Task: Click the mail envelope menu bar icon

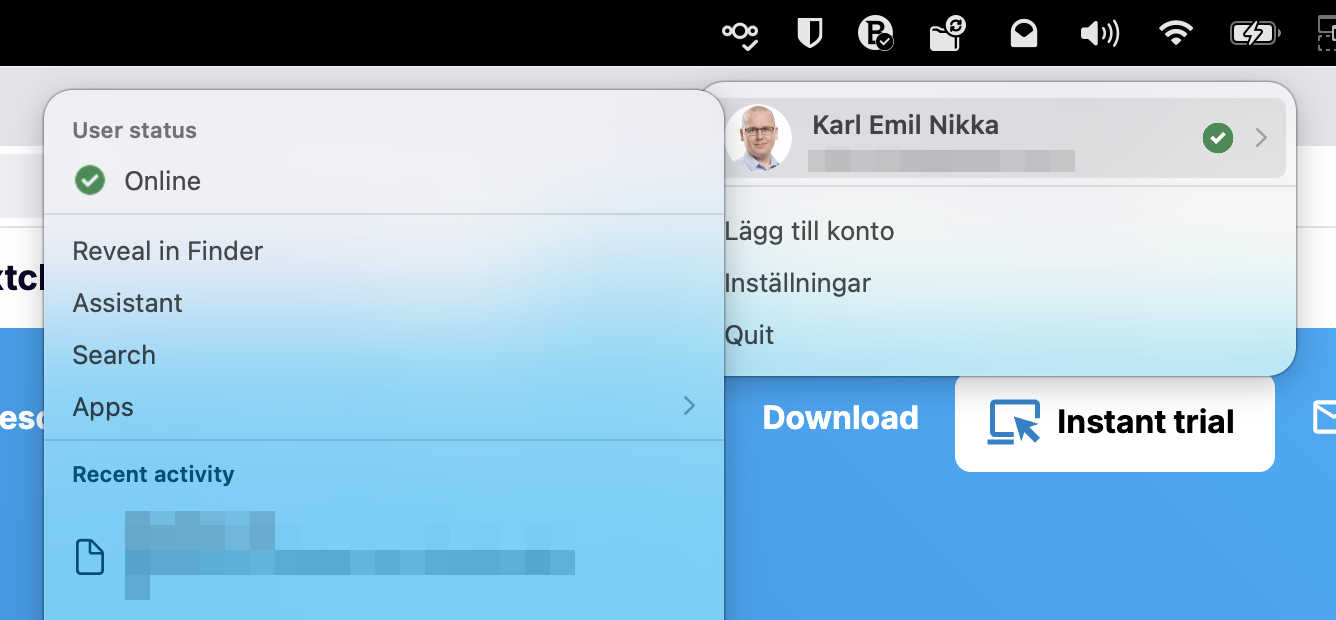Action: pyautogui.click(x=1023, y=35)
